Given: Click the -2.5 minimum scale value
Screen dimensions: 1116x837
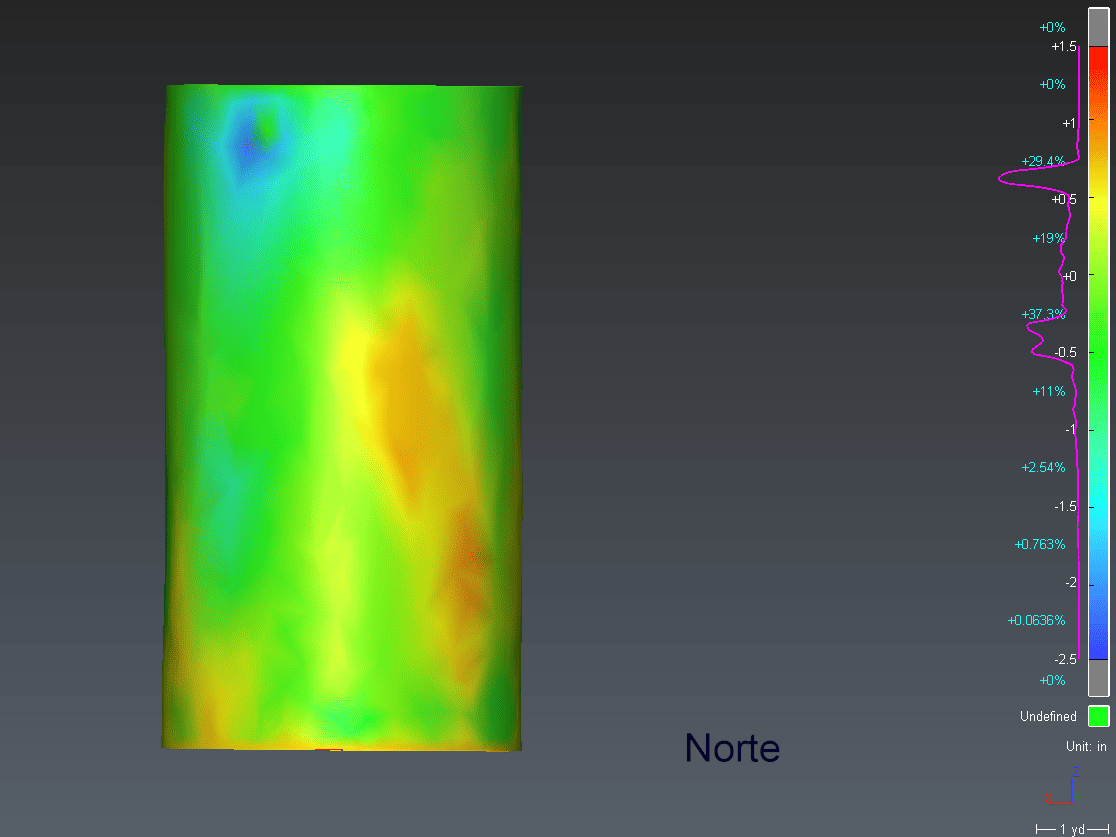Looking at the screenshot, I should click(1064, 659).
